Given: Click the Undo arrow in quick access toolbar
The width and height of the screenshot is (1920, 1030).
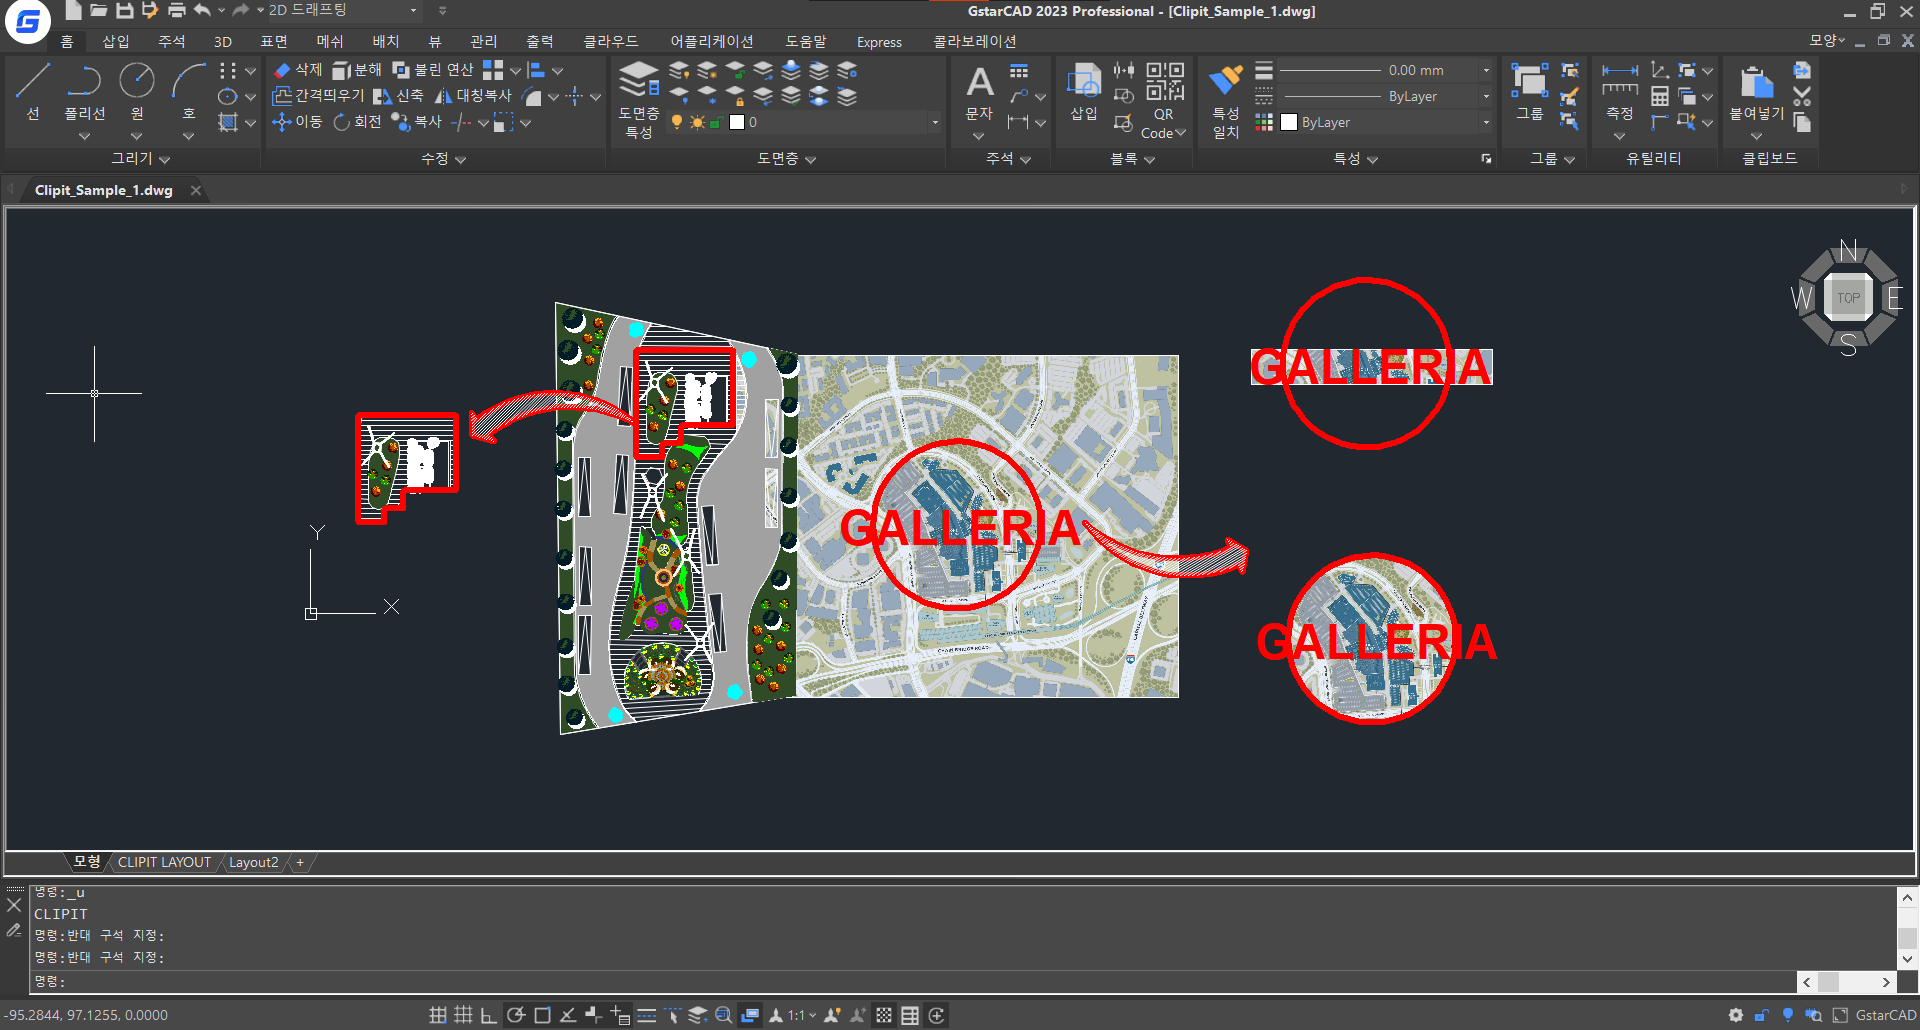Looking at the screenshot, I should (203, 10).
